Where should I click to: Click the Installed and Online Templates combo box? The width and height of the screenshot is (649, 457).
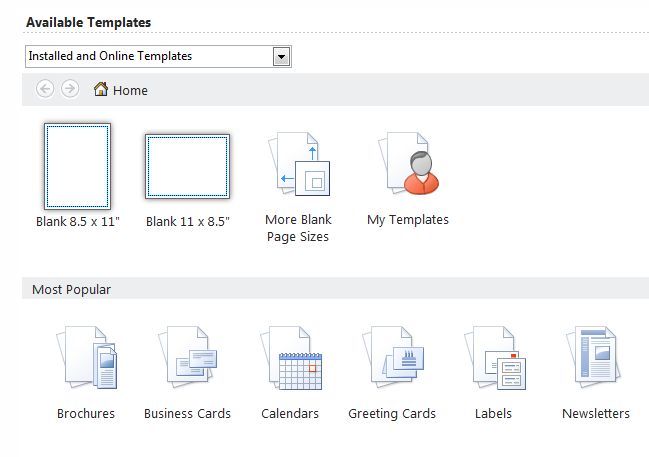pos(158,57)
